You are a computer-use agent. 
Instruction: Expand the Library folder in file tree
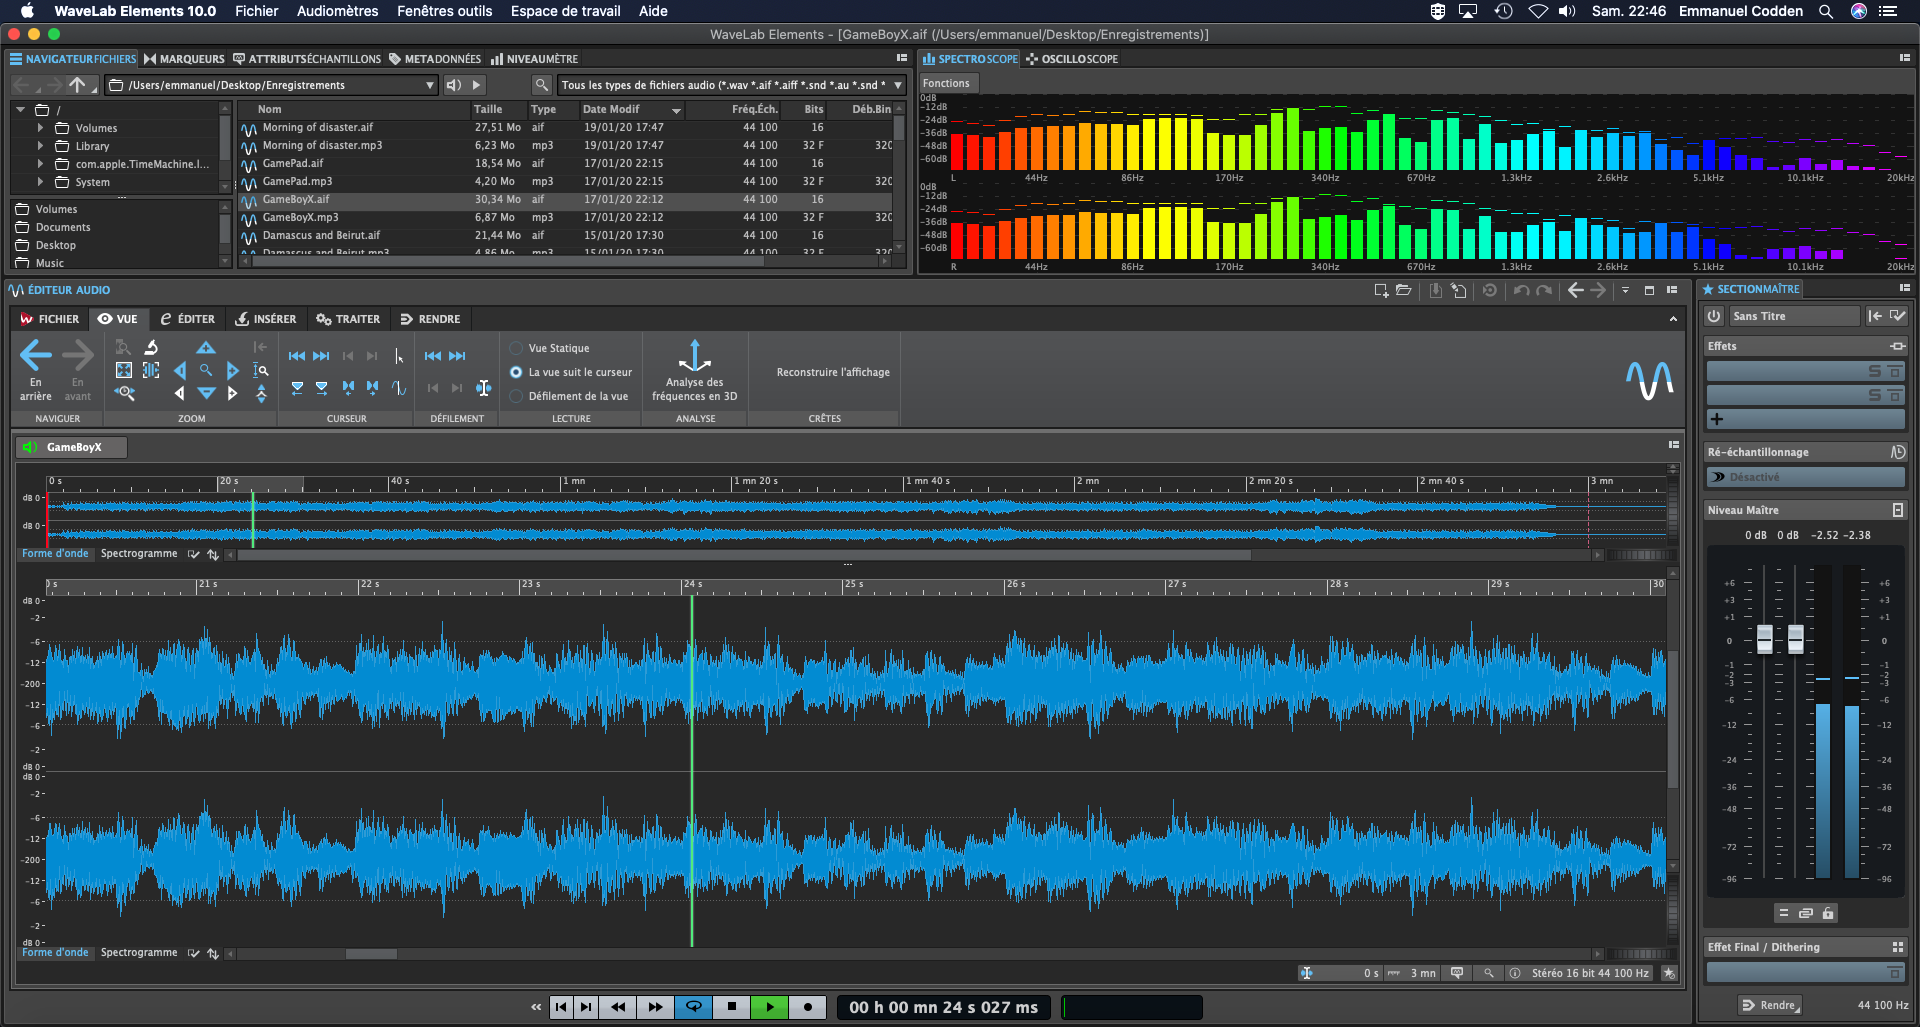point(40,146)
